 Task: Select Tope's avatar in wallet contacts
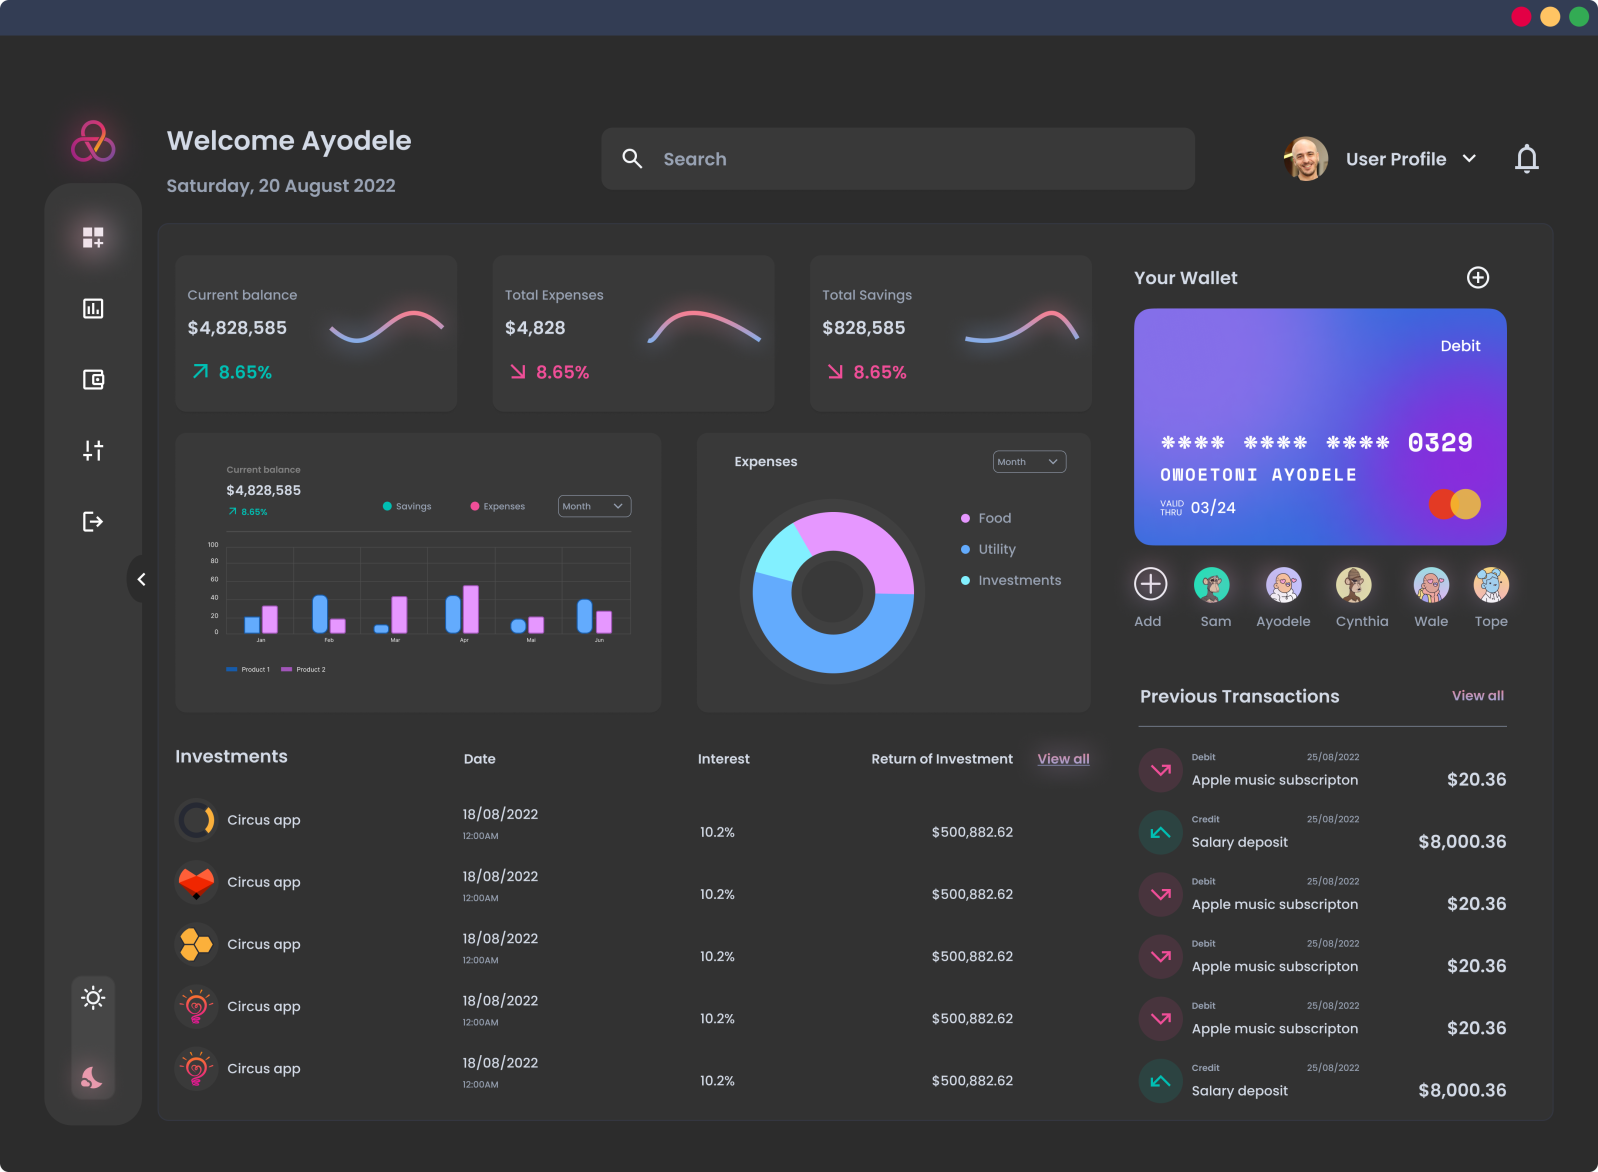click(1491, 584)
